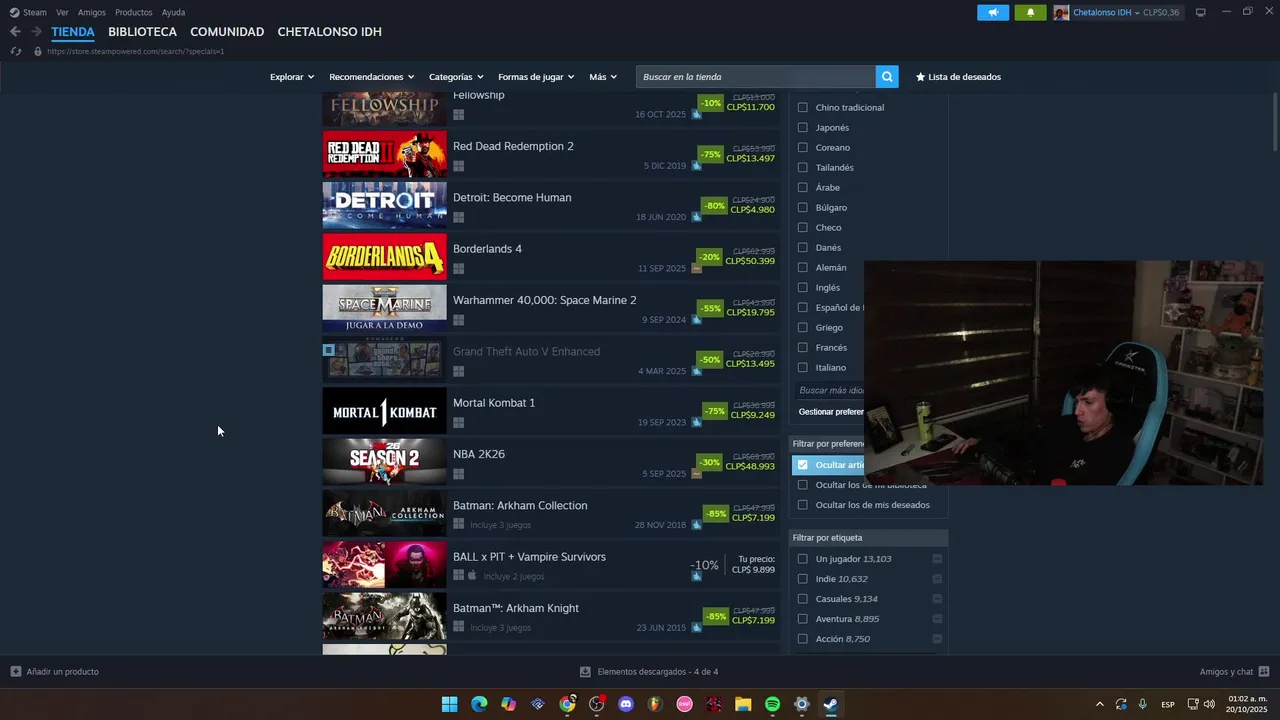
Task: Check the Casuales tag filter
Action: (802, 599)
